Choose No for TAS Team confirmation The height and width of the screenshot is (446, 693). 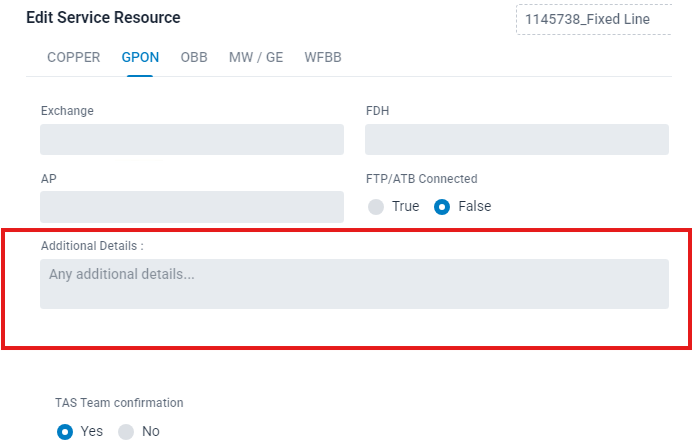coord(127,432)
